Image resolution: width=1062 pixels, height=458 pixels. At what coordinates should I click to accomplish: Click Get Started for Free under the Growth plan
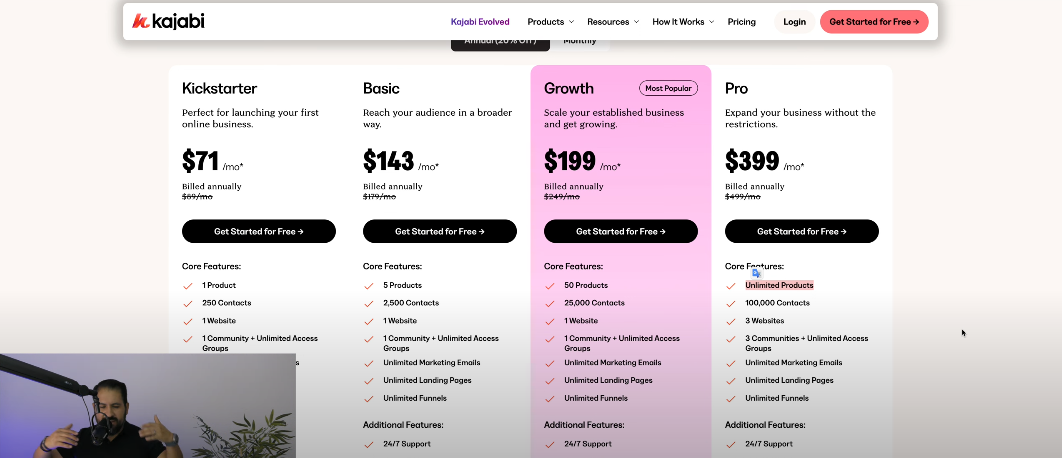[x=620, y=231]
